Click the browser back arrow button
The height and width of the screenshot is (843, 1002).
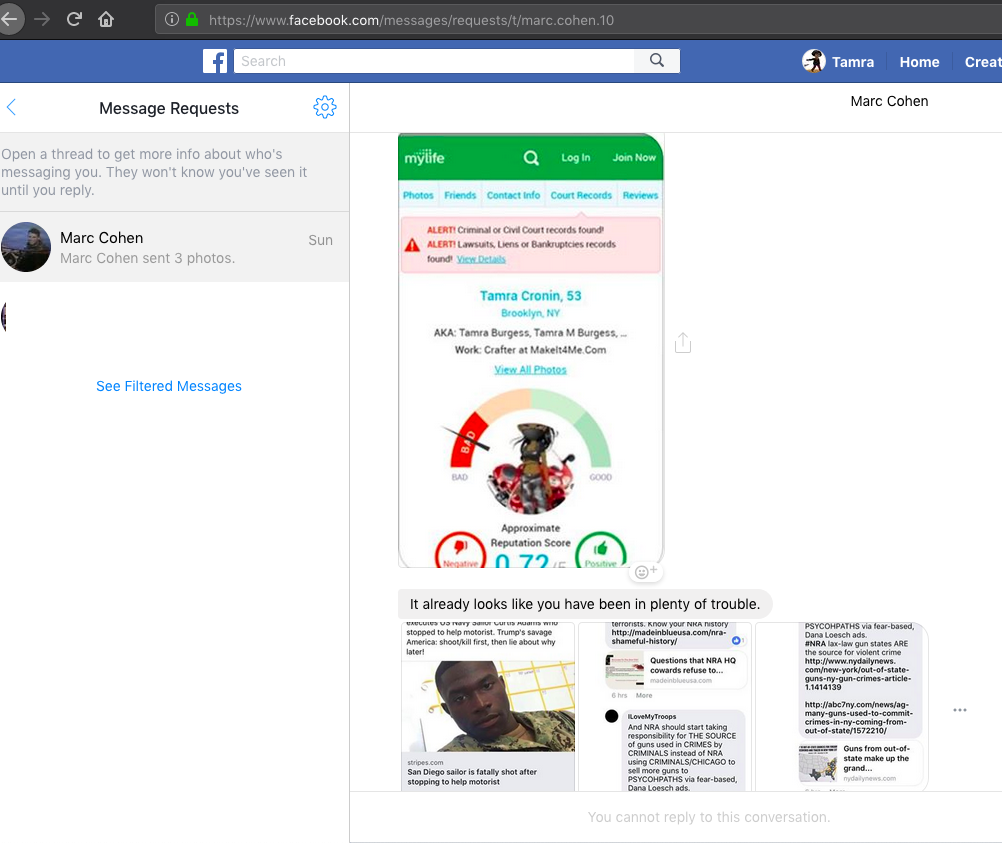[9, 19]
